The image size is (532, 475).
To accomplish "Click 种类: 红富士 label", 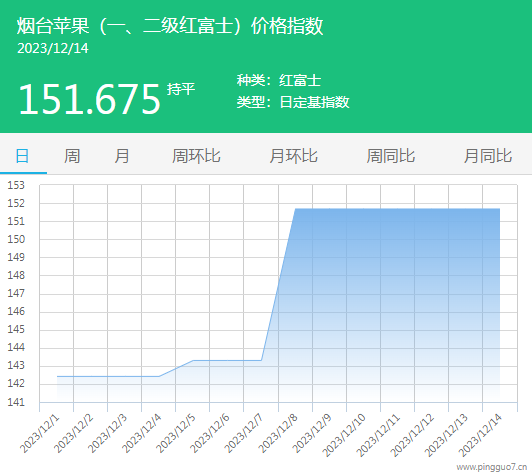I will 279,80.
